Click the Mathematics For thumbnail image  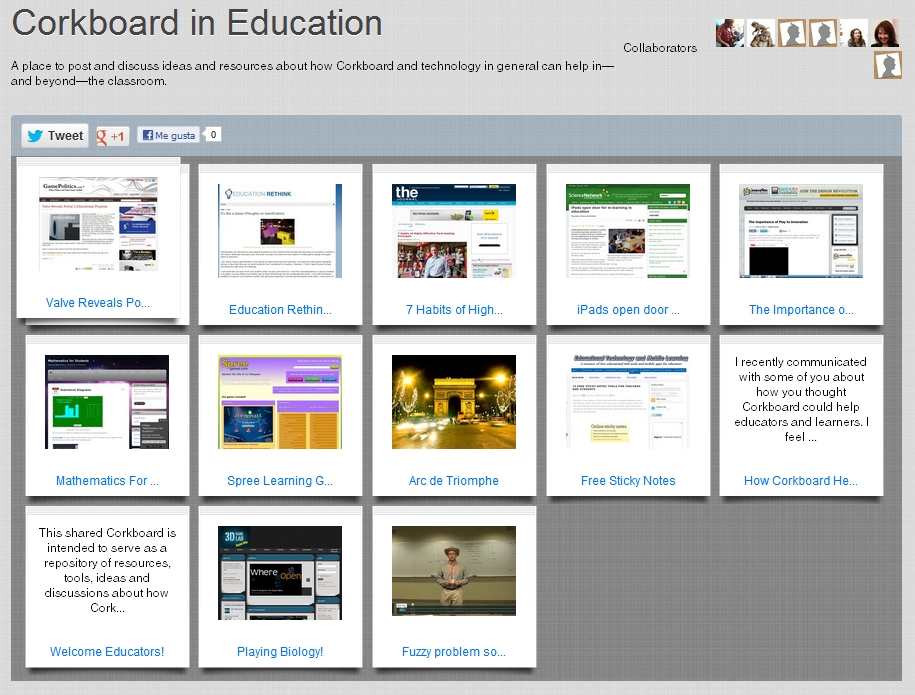107,402
